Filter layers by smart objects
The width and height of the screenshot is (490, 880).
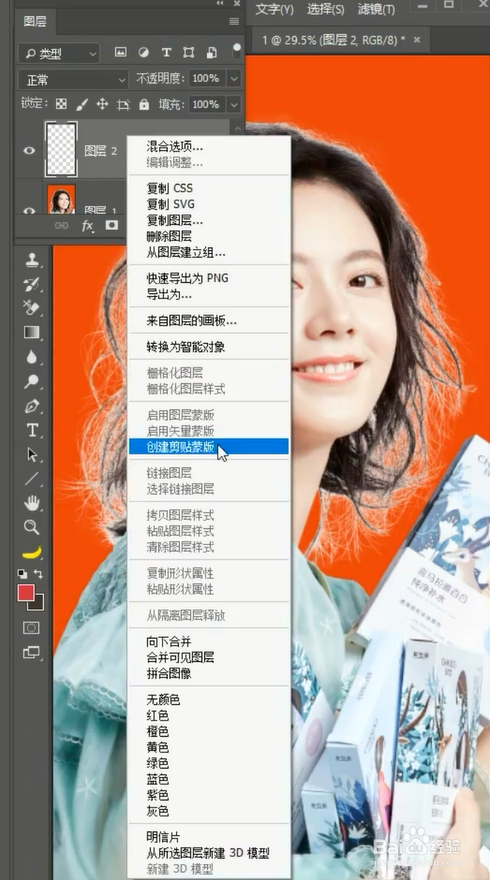tap(212, 52)
